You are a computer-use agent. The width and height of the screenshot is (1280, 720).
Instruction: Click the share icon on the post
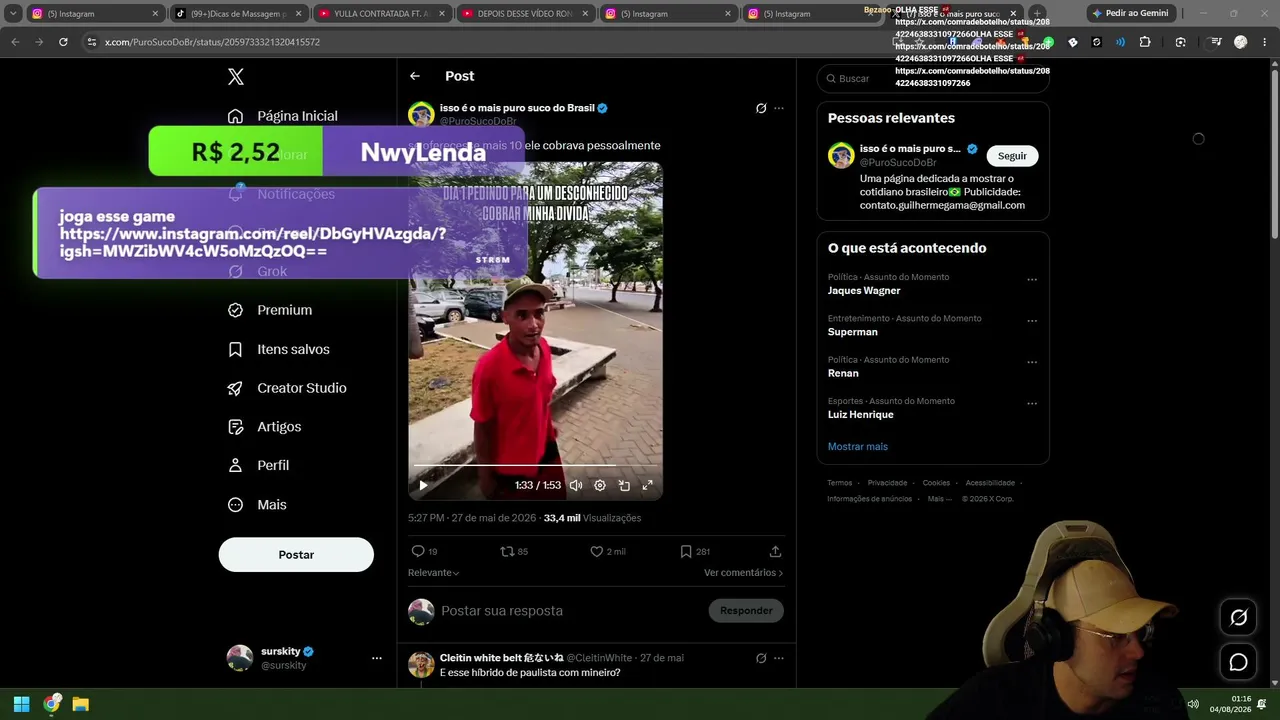(x=775, y=551)
